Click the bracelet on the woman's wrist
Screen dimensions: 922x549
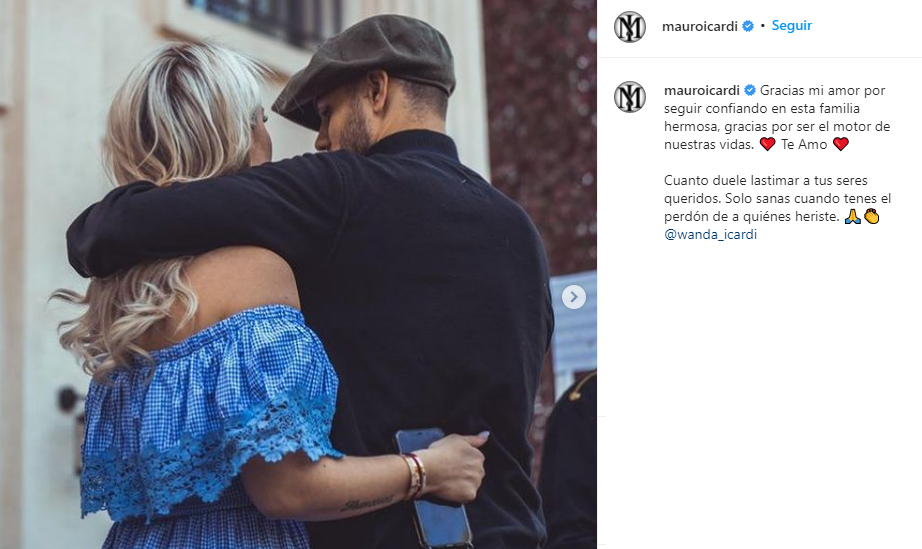point(415,474)
